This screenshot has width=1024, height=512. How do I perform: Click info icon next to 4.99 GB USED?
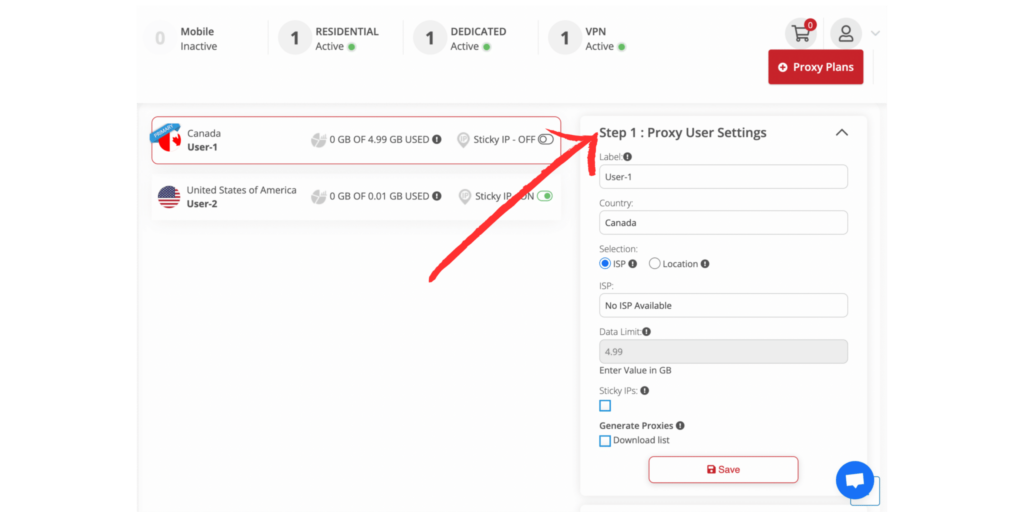[437, 139]
